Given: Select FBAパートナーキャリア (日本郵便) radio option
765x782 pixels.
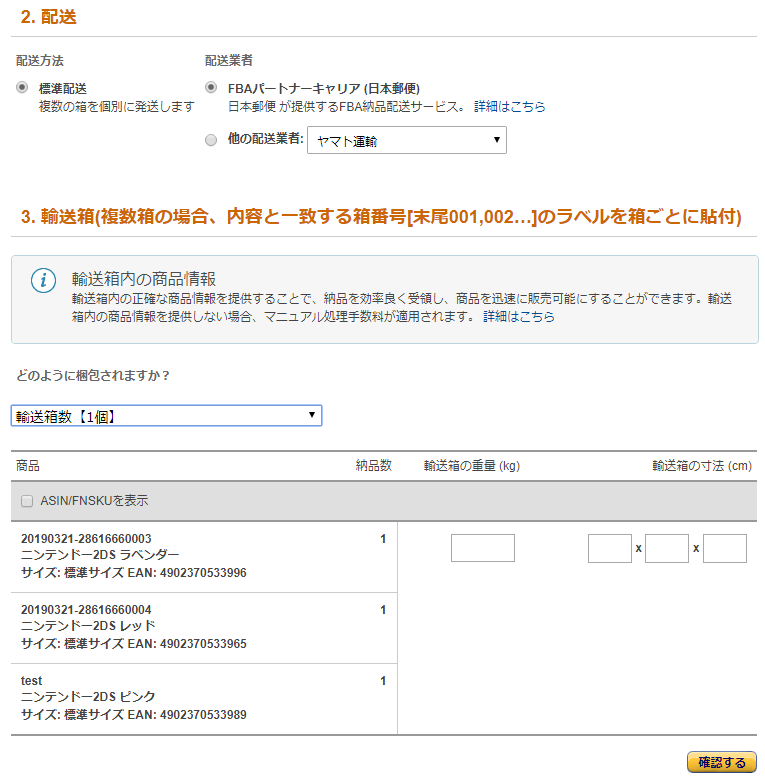Looking at the screenshot, I should coord(211,88).
